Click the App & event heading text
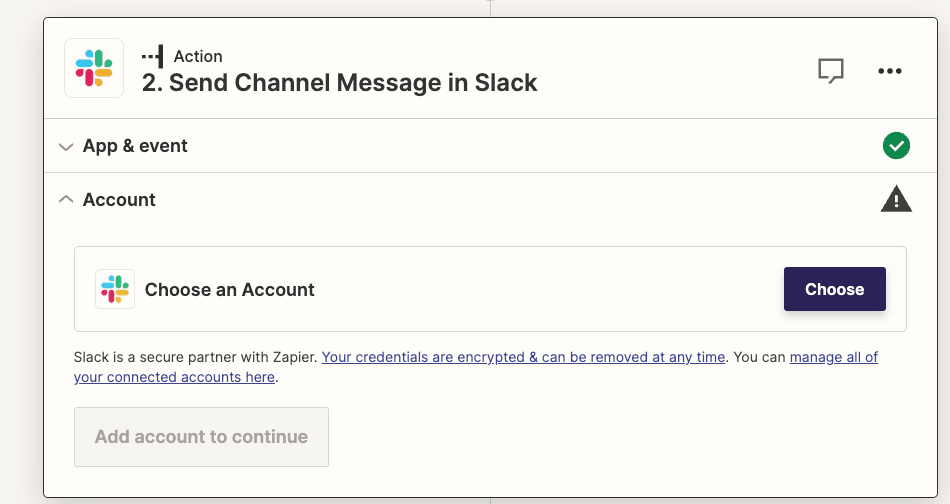950x504 pixels. pos(135,146)
